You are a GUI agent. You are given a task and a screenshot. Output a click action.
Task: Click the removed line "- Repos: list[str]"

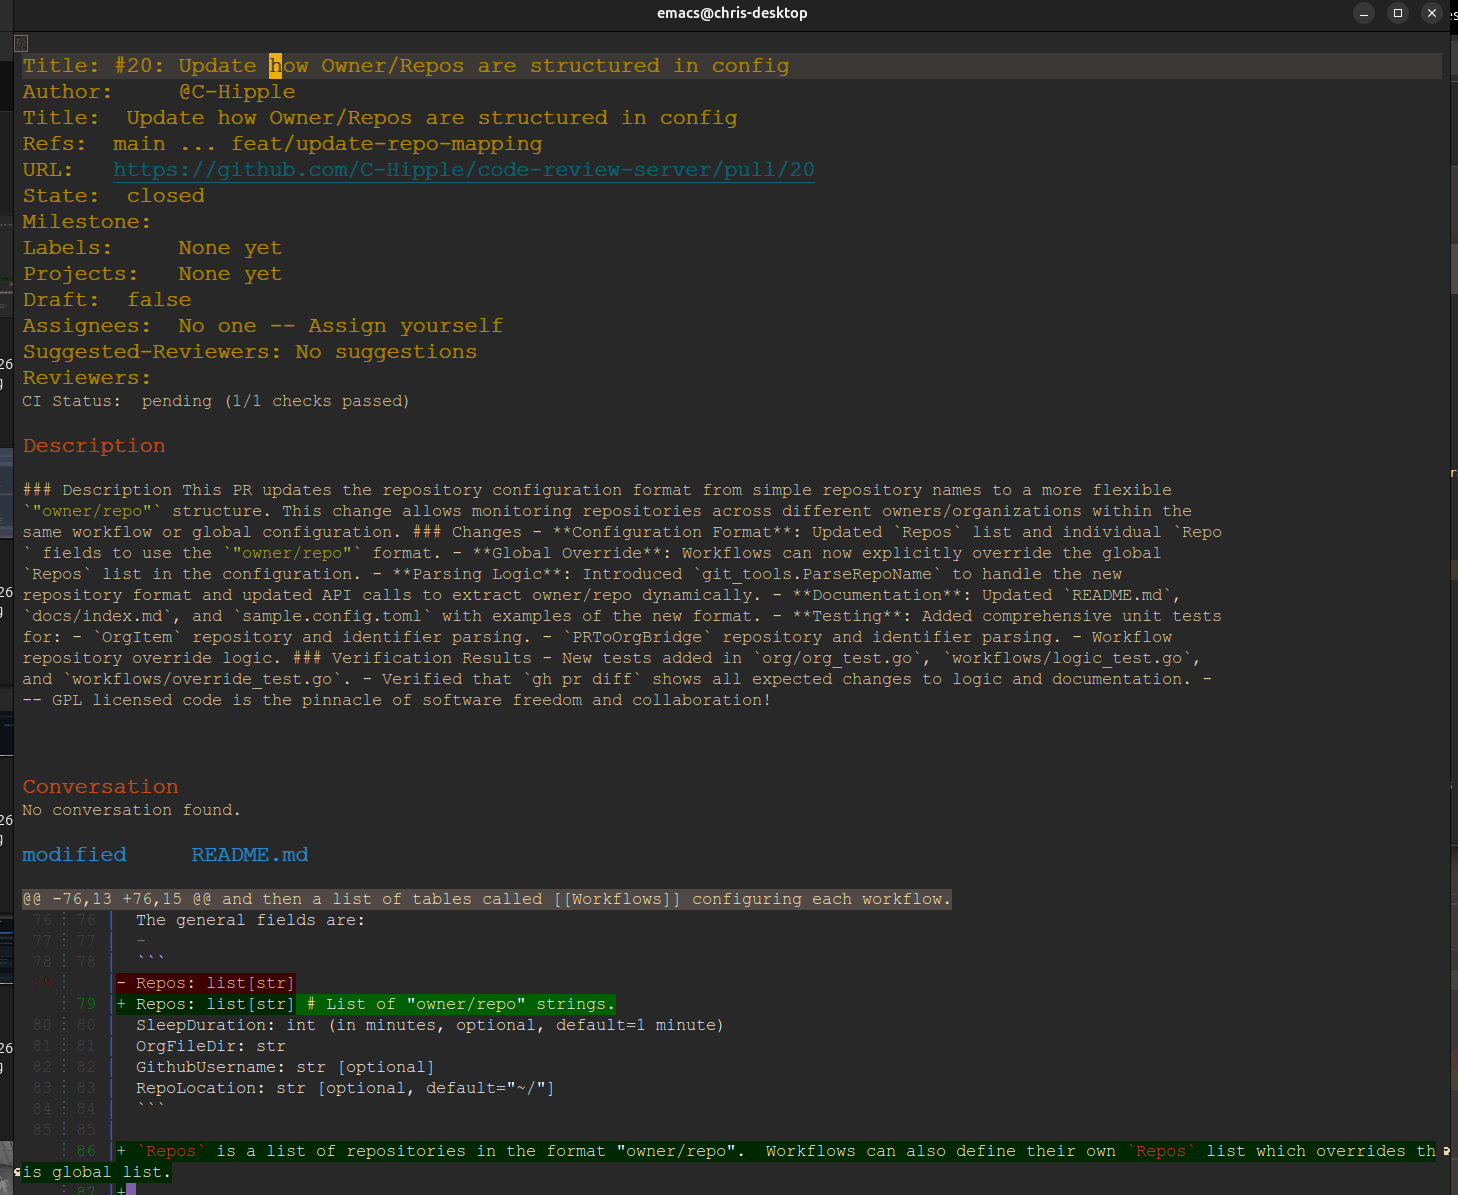click(205, 983)
